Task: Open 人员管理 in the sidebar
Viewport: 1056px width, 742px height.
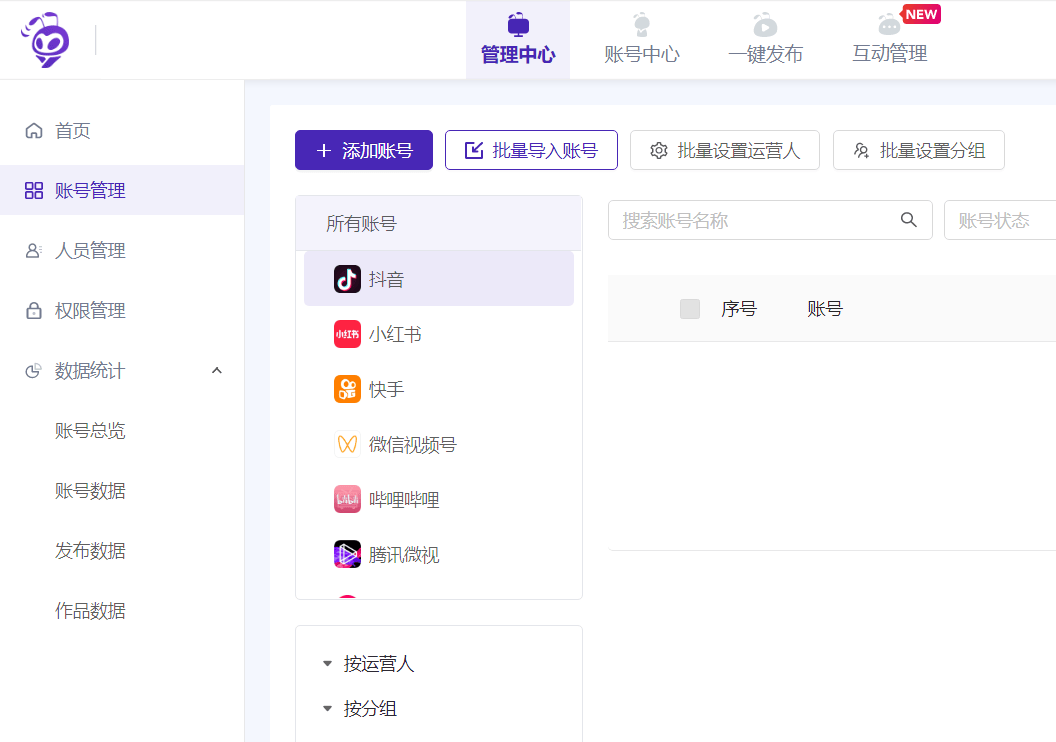Action: point(122,250)
